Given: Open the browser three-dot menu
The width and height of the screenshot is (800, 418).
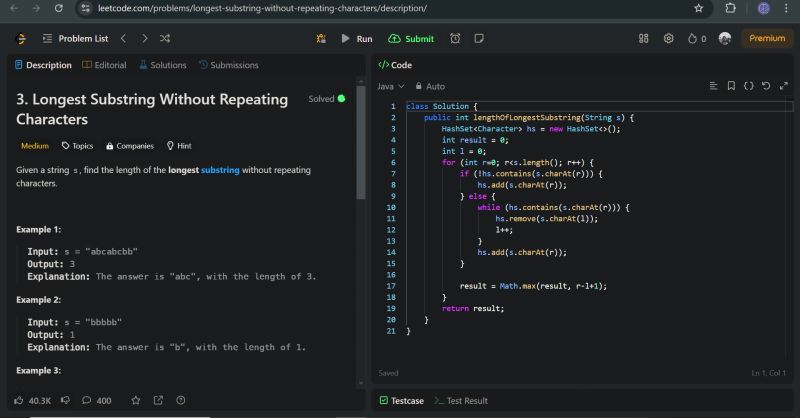Looking at the screenshot, I should (x=786, y=8).
